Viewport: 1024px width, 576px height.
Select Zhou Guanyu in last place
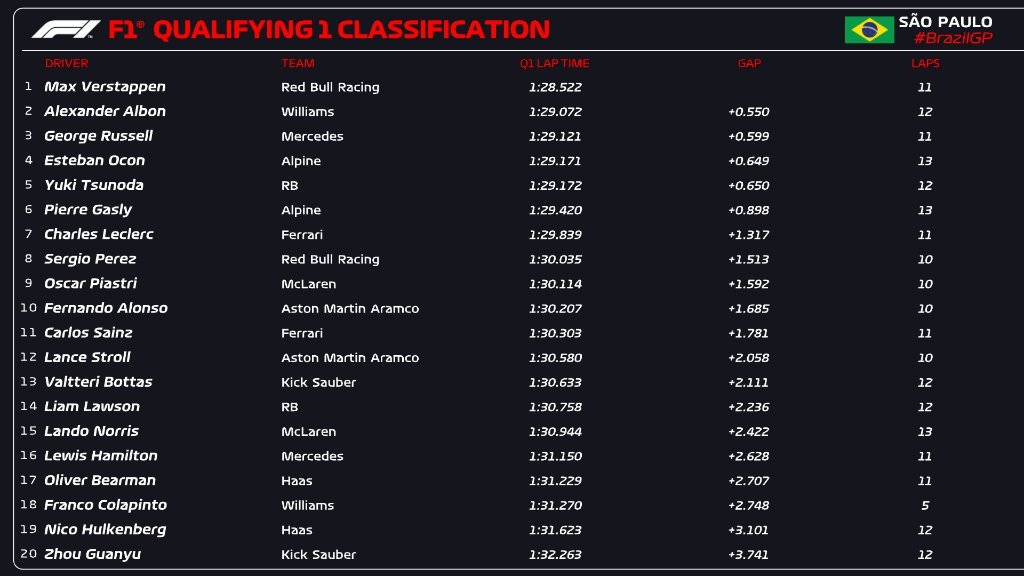[92, 554]
